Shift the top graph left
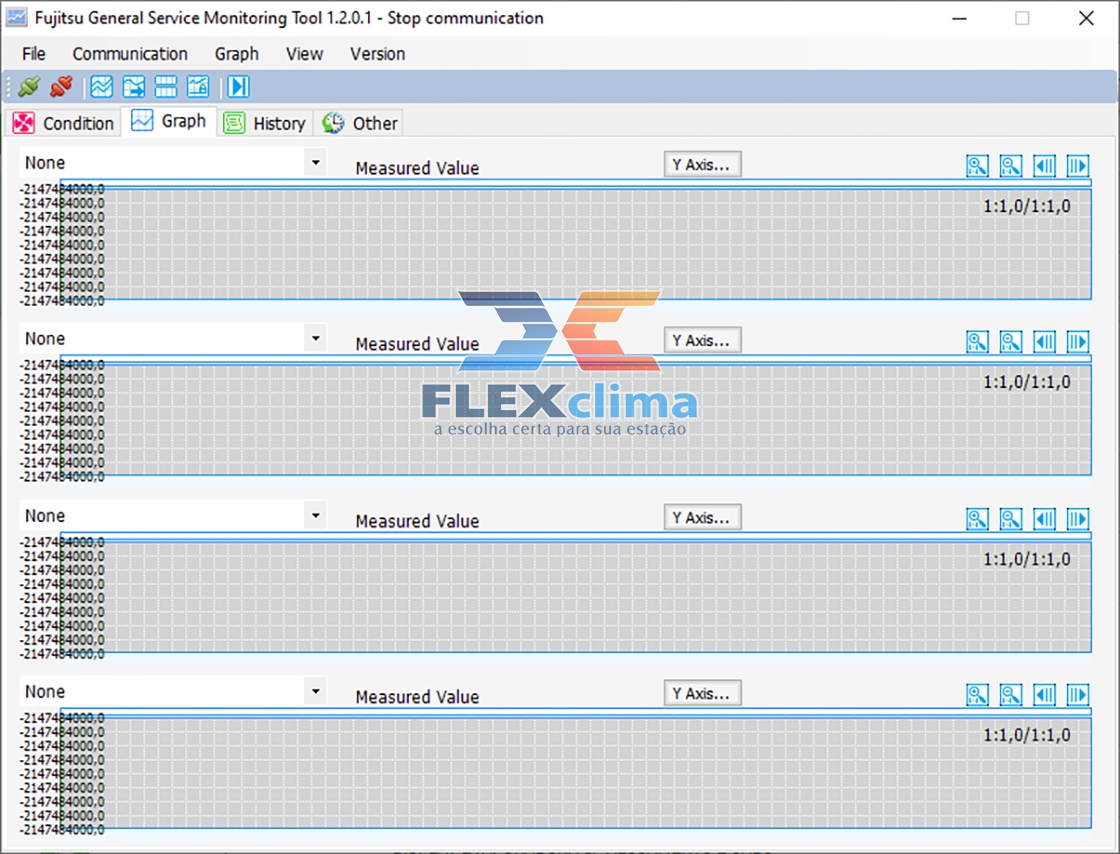Screen dimensions: 1120x854 [1044, 166]
